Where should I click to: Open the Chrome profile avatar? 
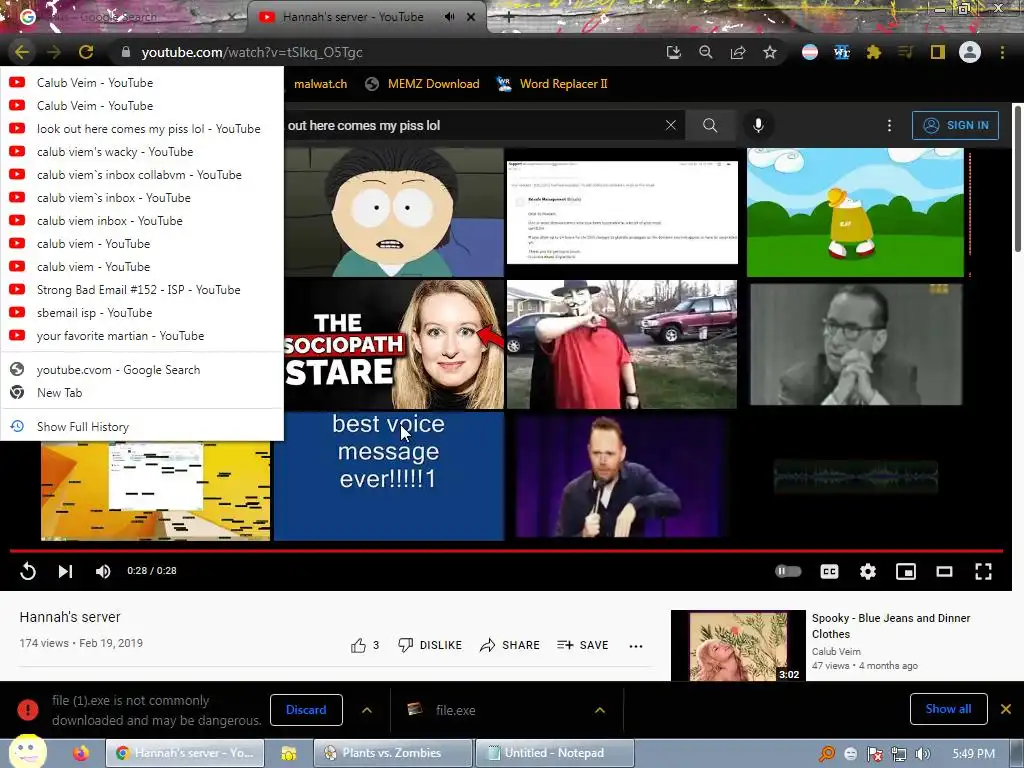pyautogui.click(x=970, y=52)
